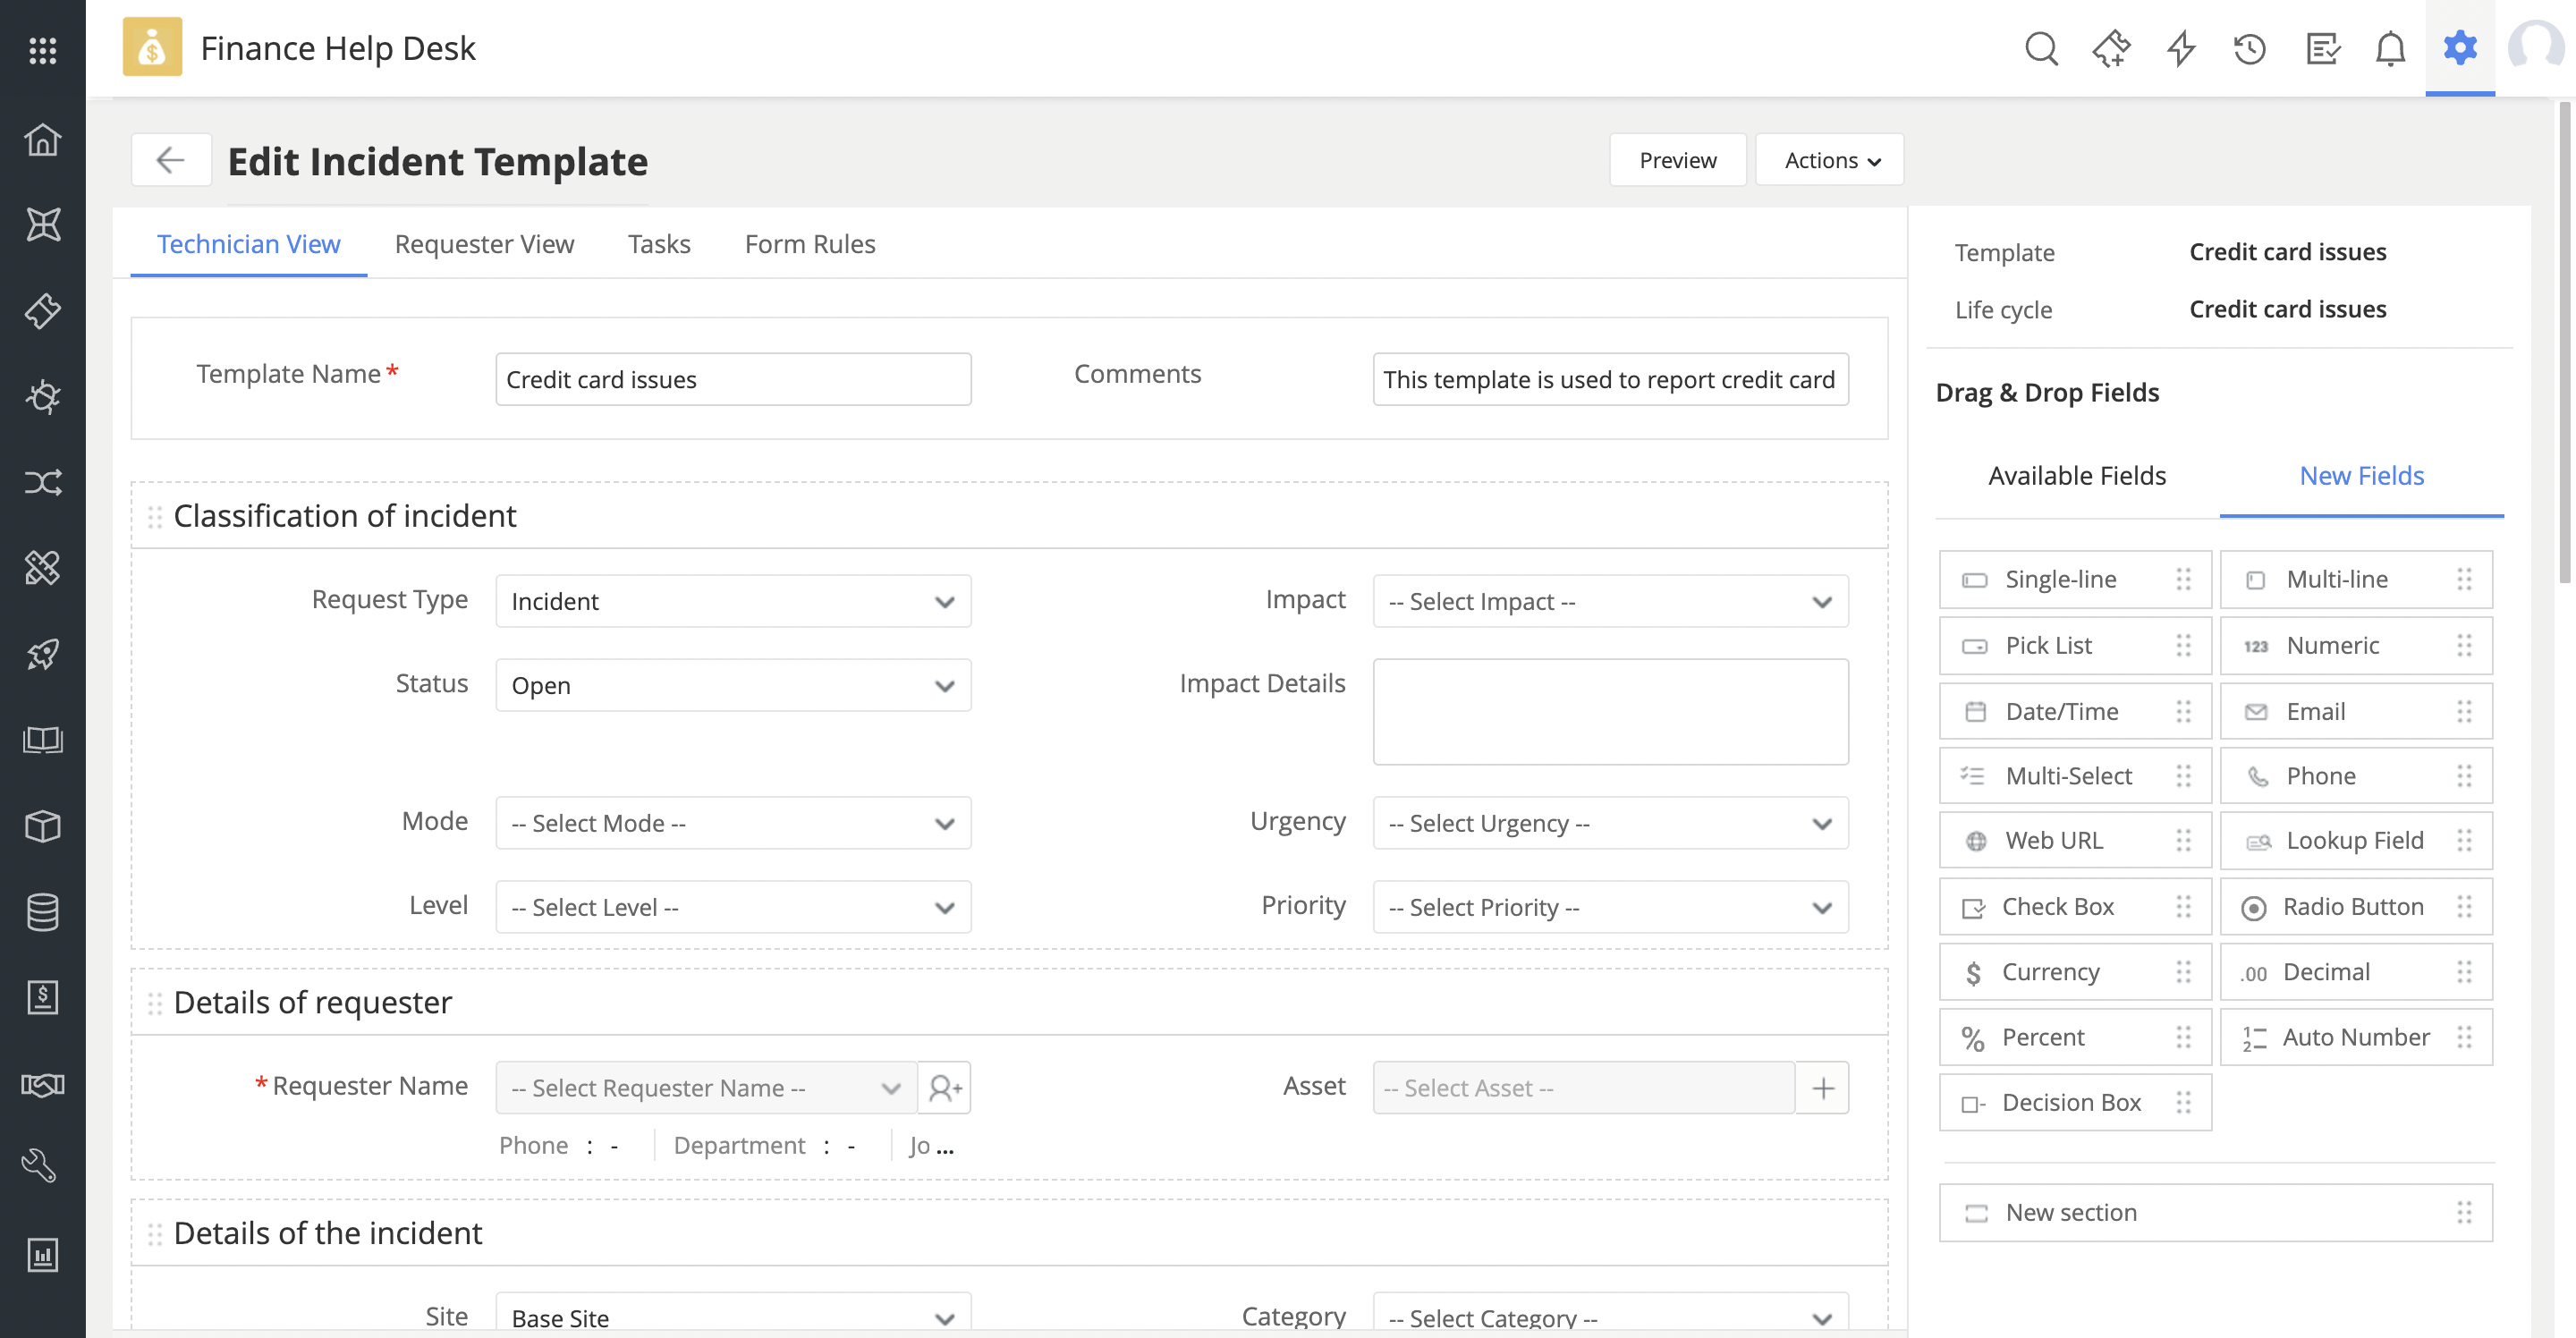Switch to the Requester View tab
2576x1338 pixels.
pos(484,243)
